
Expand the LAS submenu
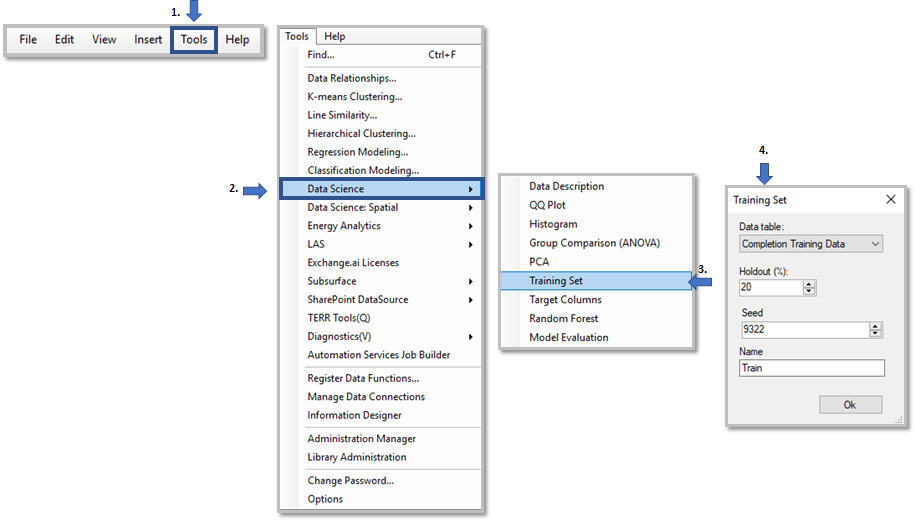tap(381, 244)
